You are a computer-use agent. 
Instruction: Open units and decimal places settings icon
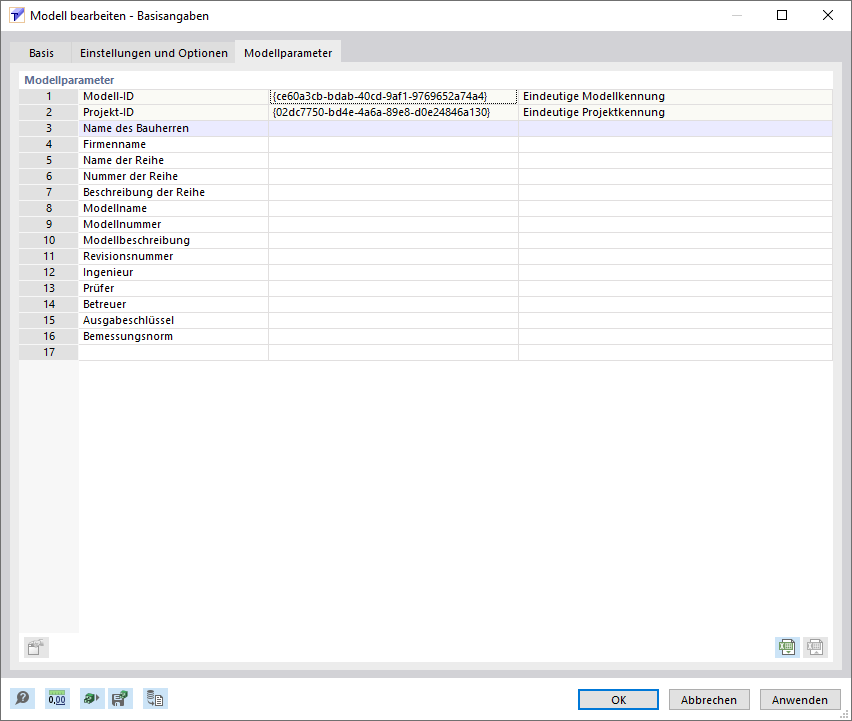coord(57,698)
